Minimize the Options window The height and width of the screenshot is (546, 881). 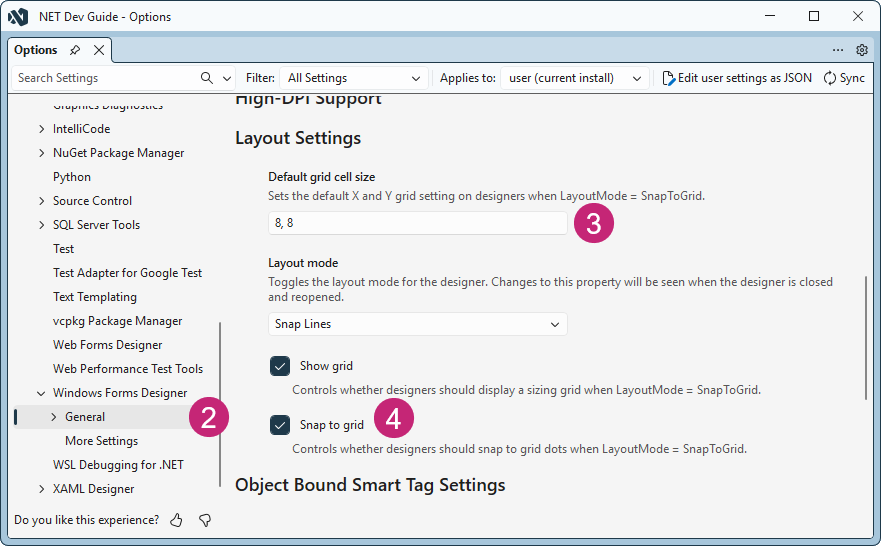(x=770, y=16)
